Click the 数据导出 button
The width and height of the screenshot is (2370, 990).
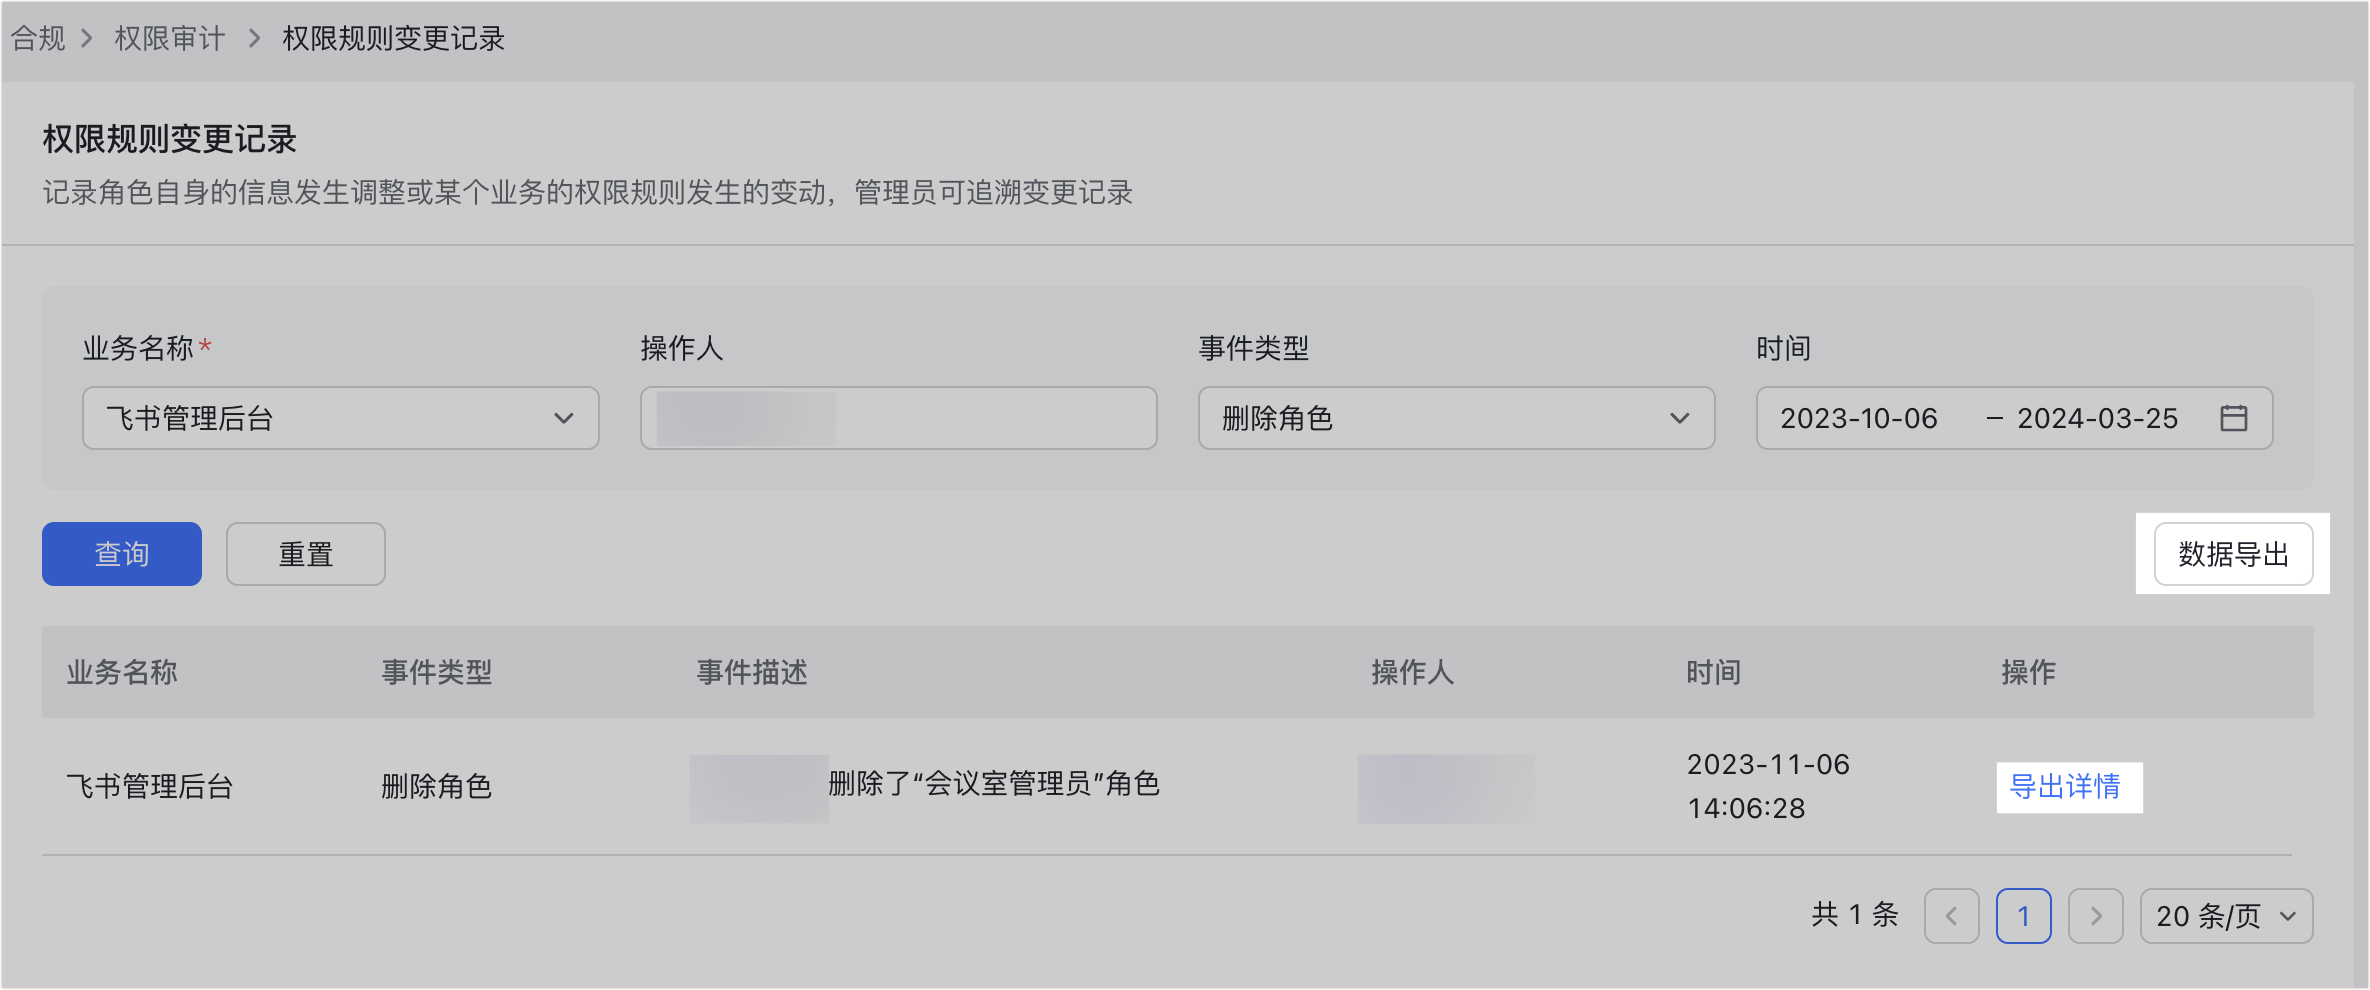[2233, 554]
